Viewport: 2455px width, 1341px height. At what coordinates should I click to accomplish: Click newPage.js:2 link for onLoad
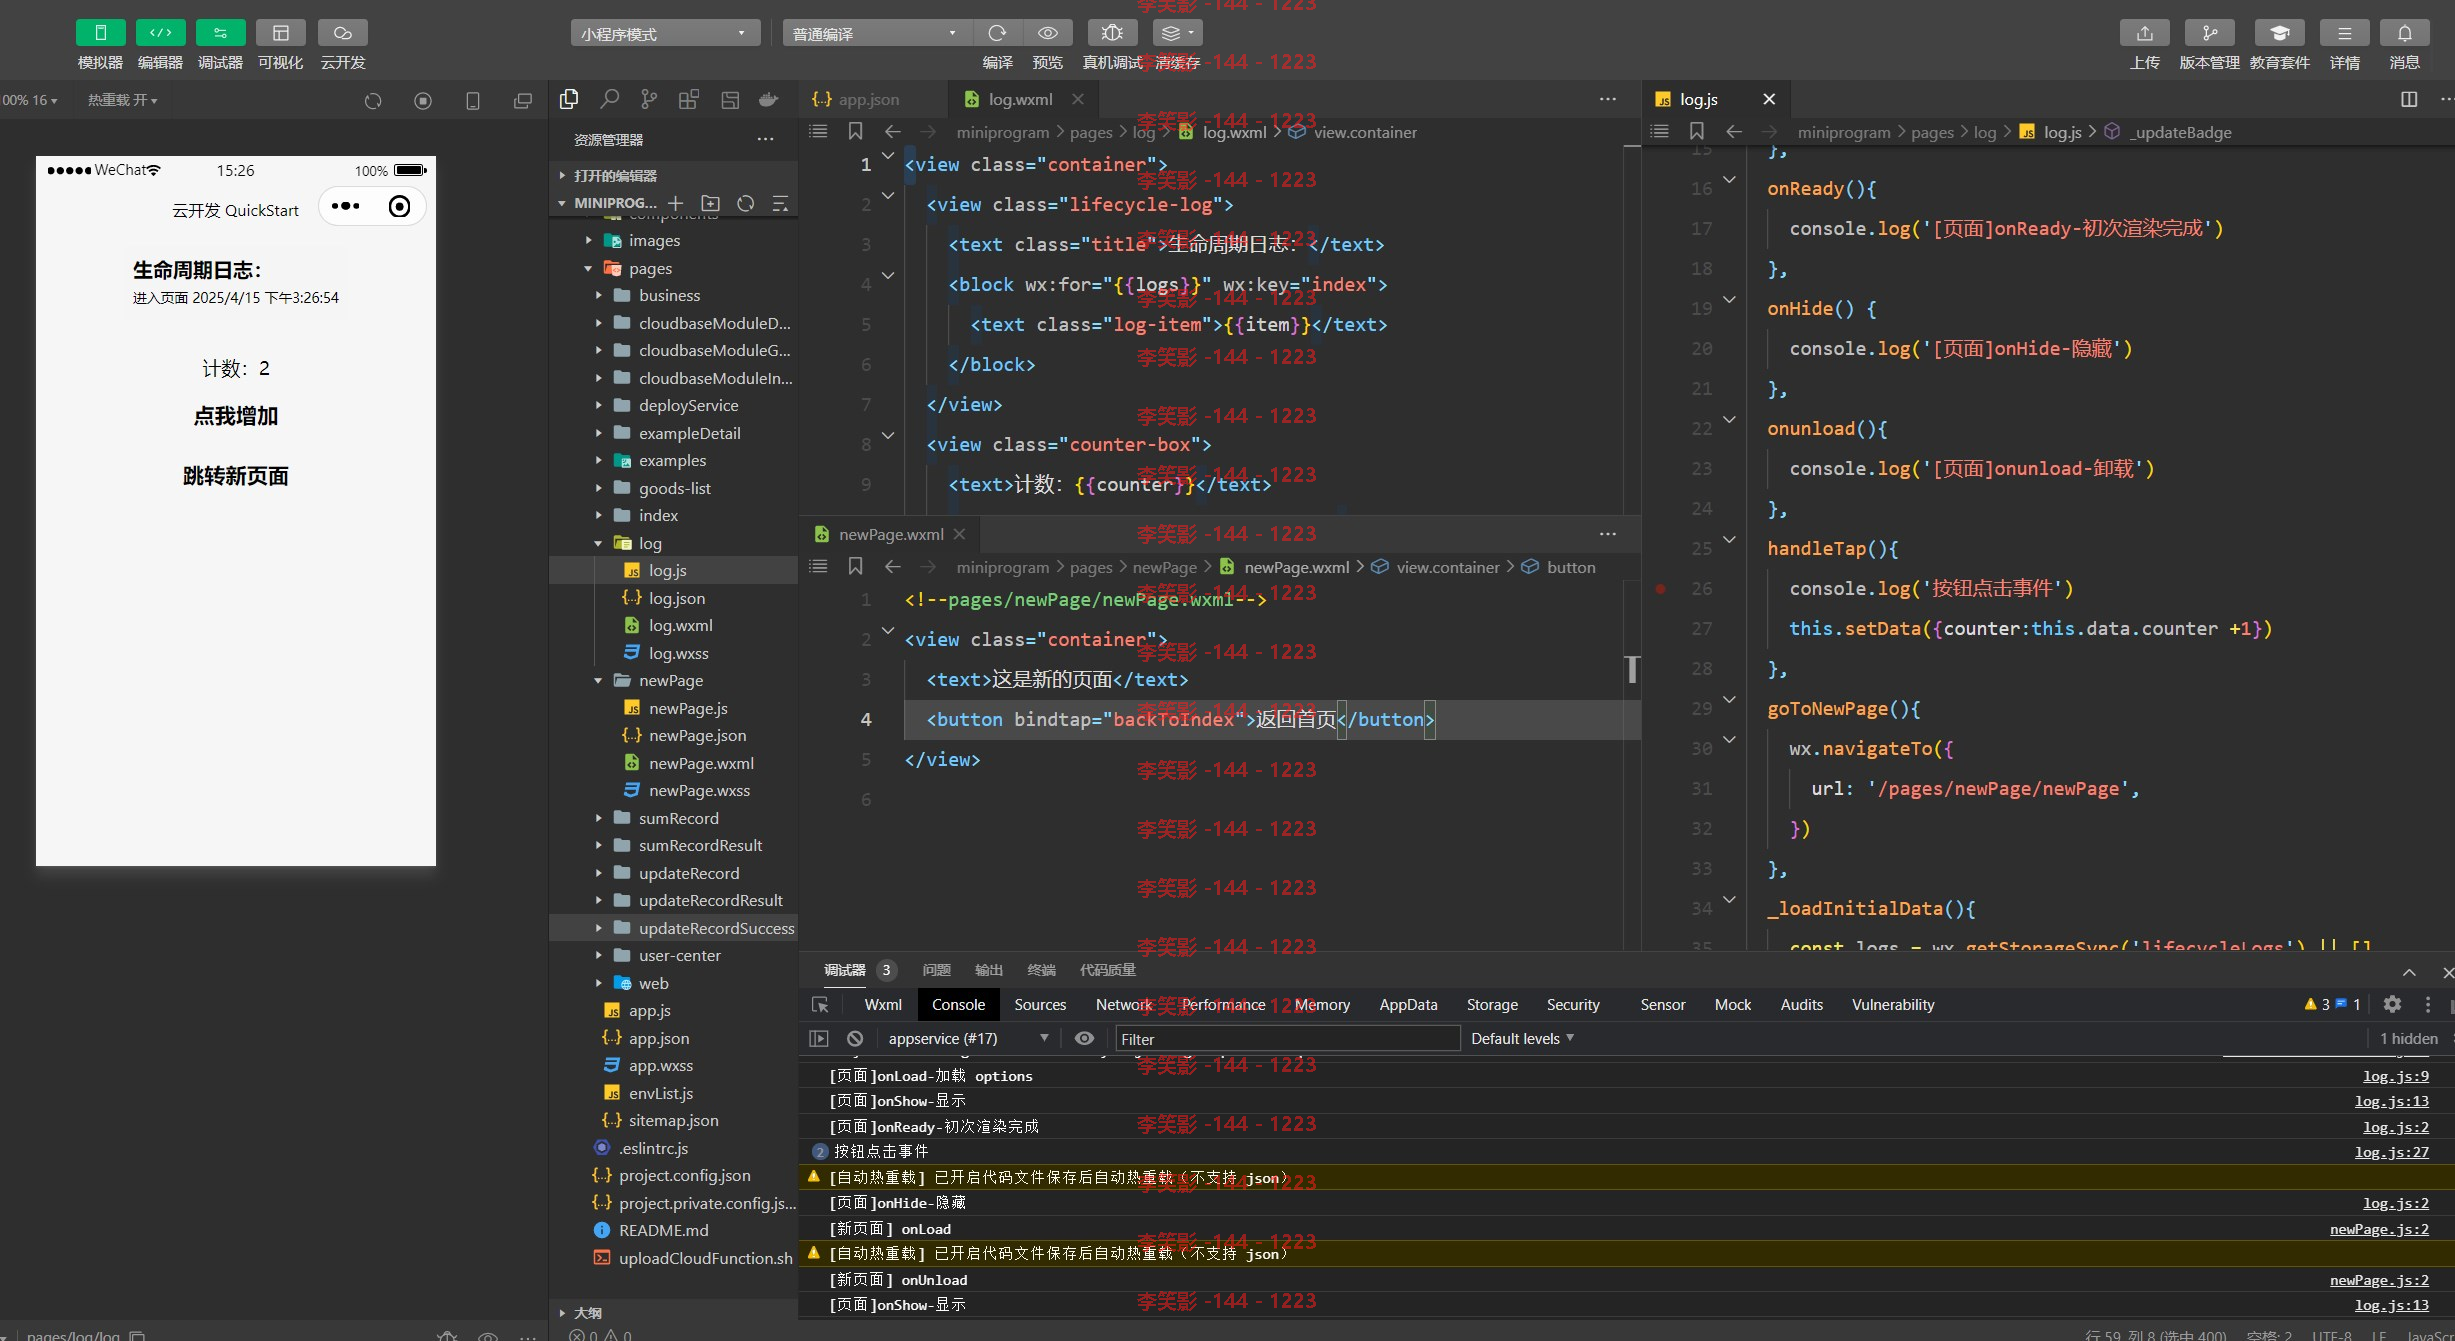click(x=2379, y=1229)
